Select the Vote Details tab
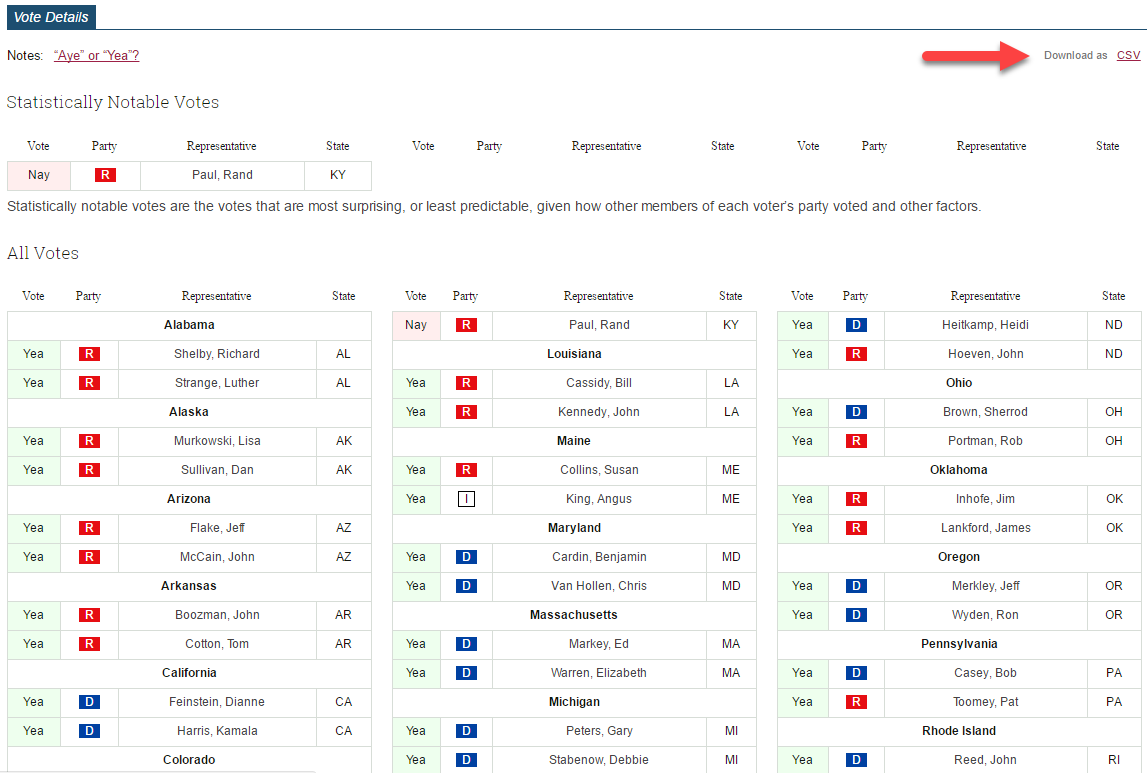Image resolution: width=1147 pixels, height=773 pixels. 51,16
